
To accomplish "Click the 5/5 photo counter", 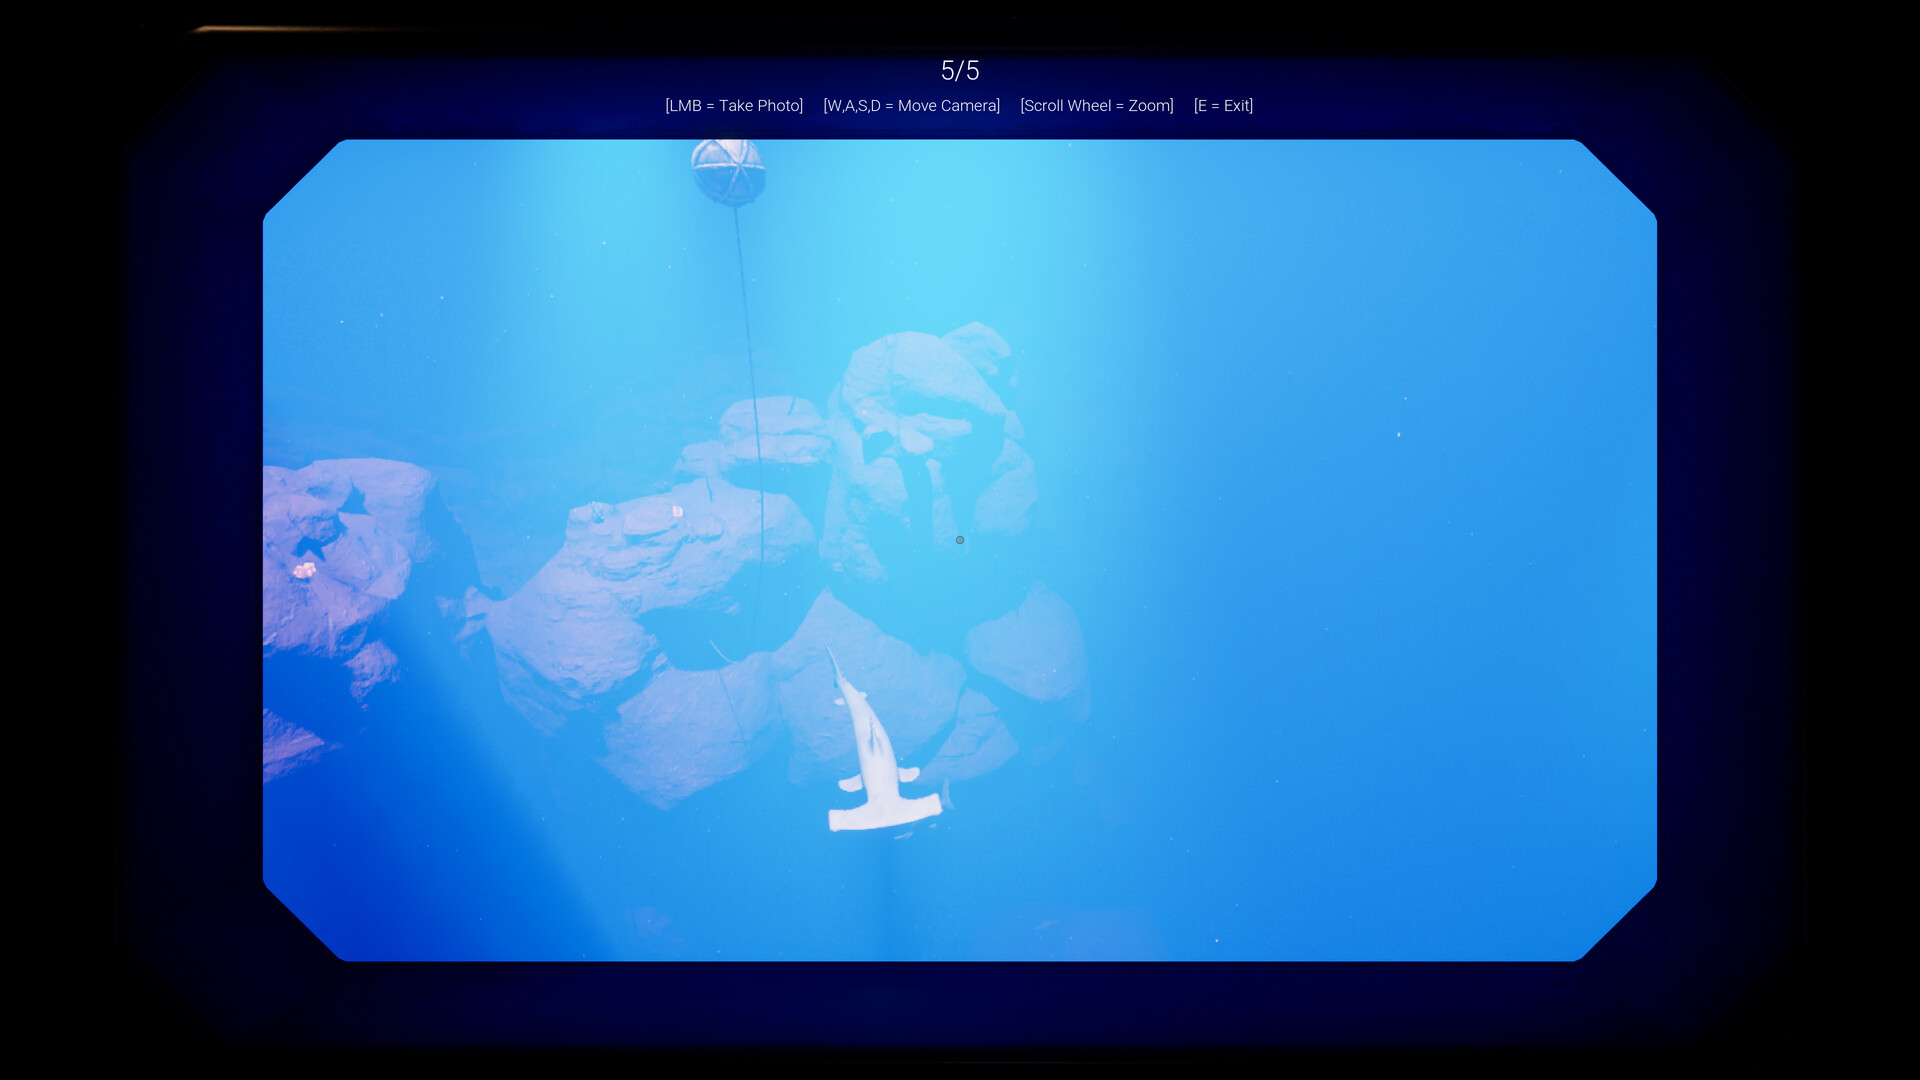I will [x=960, y=70].
